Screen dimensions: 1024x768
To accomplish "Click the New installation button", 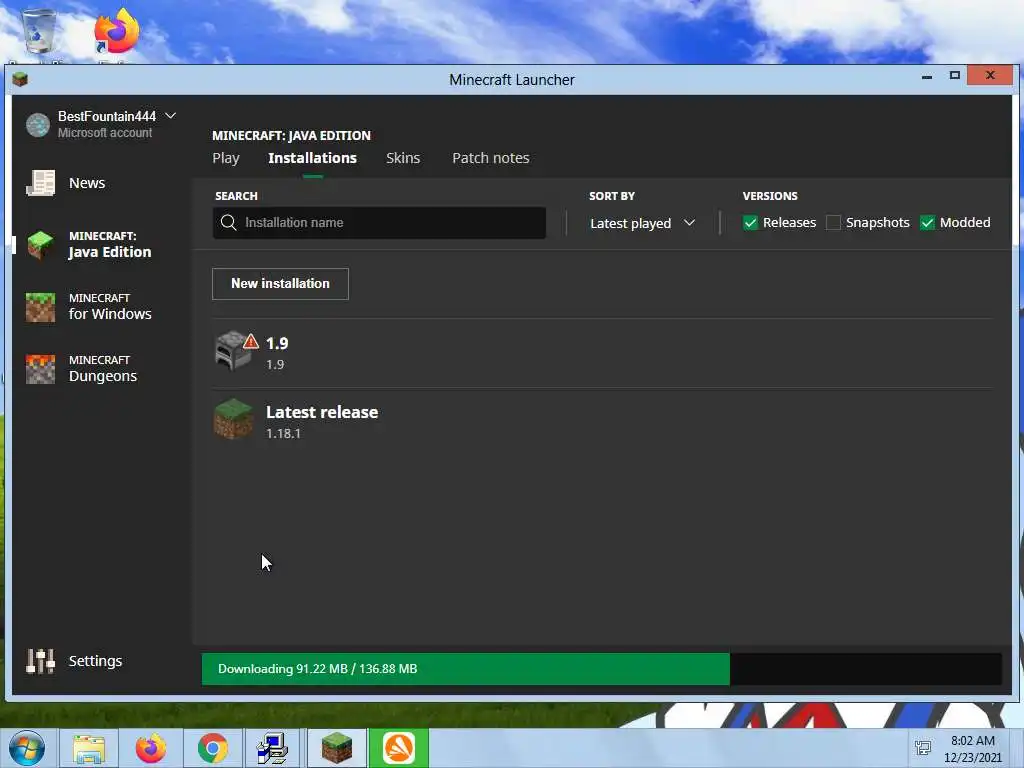I will 280,283.
